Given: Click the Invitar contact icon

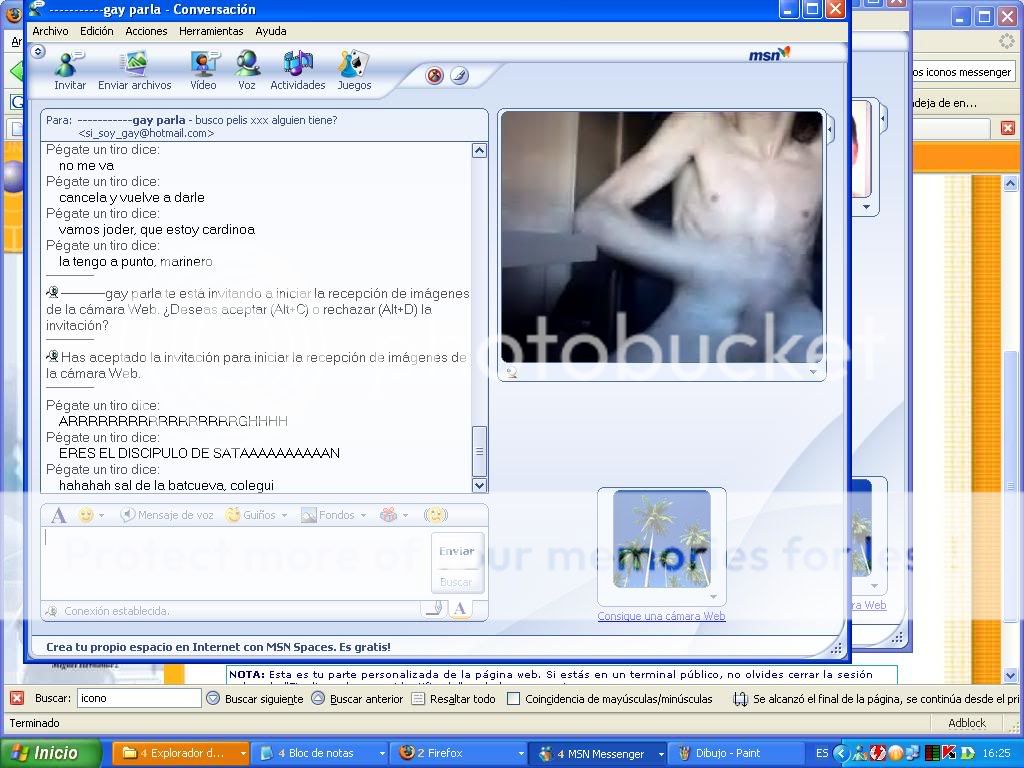Looking at the screenshot, I should point(69,70).
